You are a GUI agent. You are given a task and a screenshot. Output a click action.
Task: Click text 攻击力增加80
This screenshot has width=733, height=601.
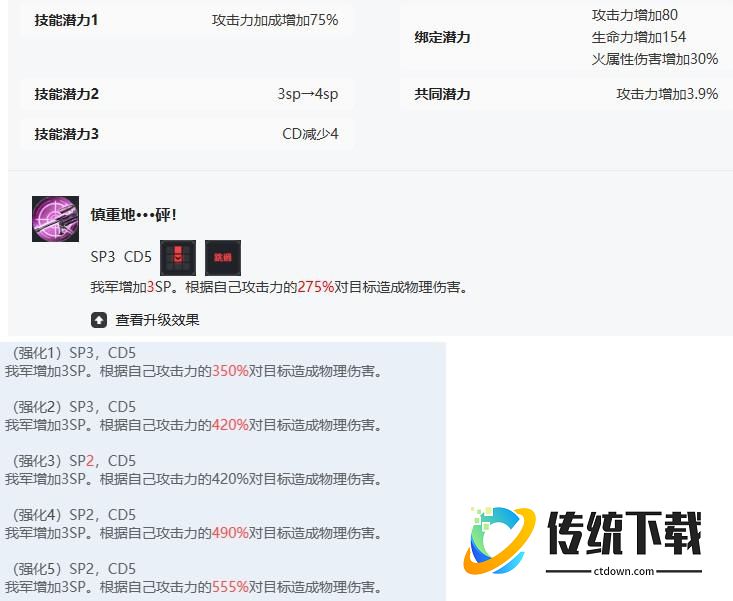(635, 15)
